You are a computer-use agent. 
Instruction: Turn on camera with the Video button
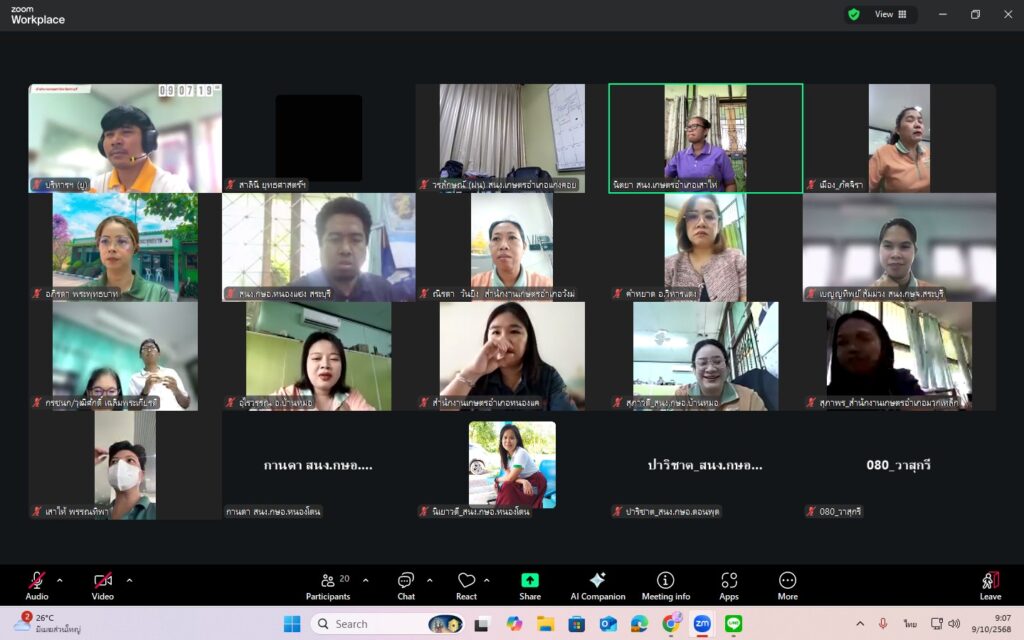coord(103,585)
